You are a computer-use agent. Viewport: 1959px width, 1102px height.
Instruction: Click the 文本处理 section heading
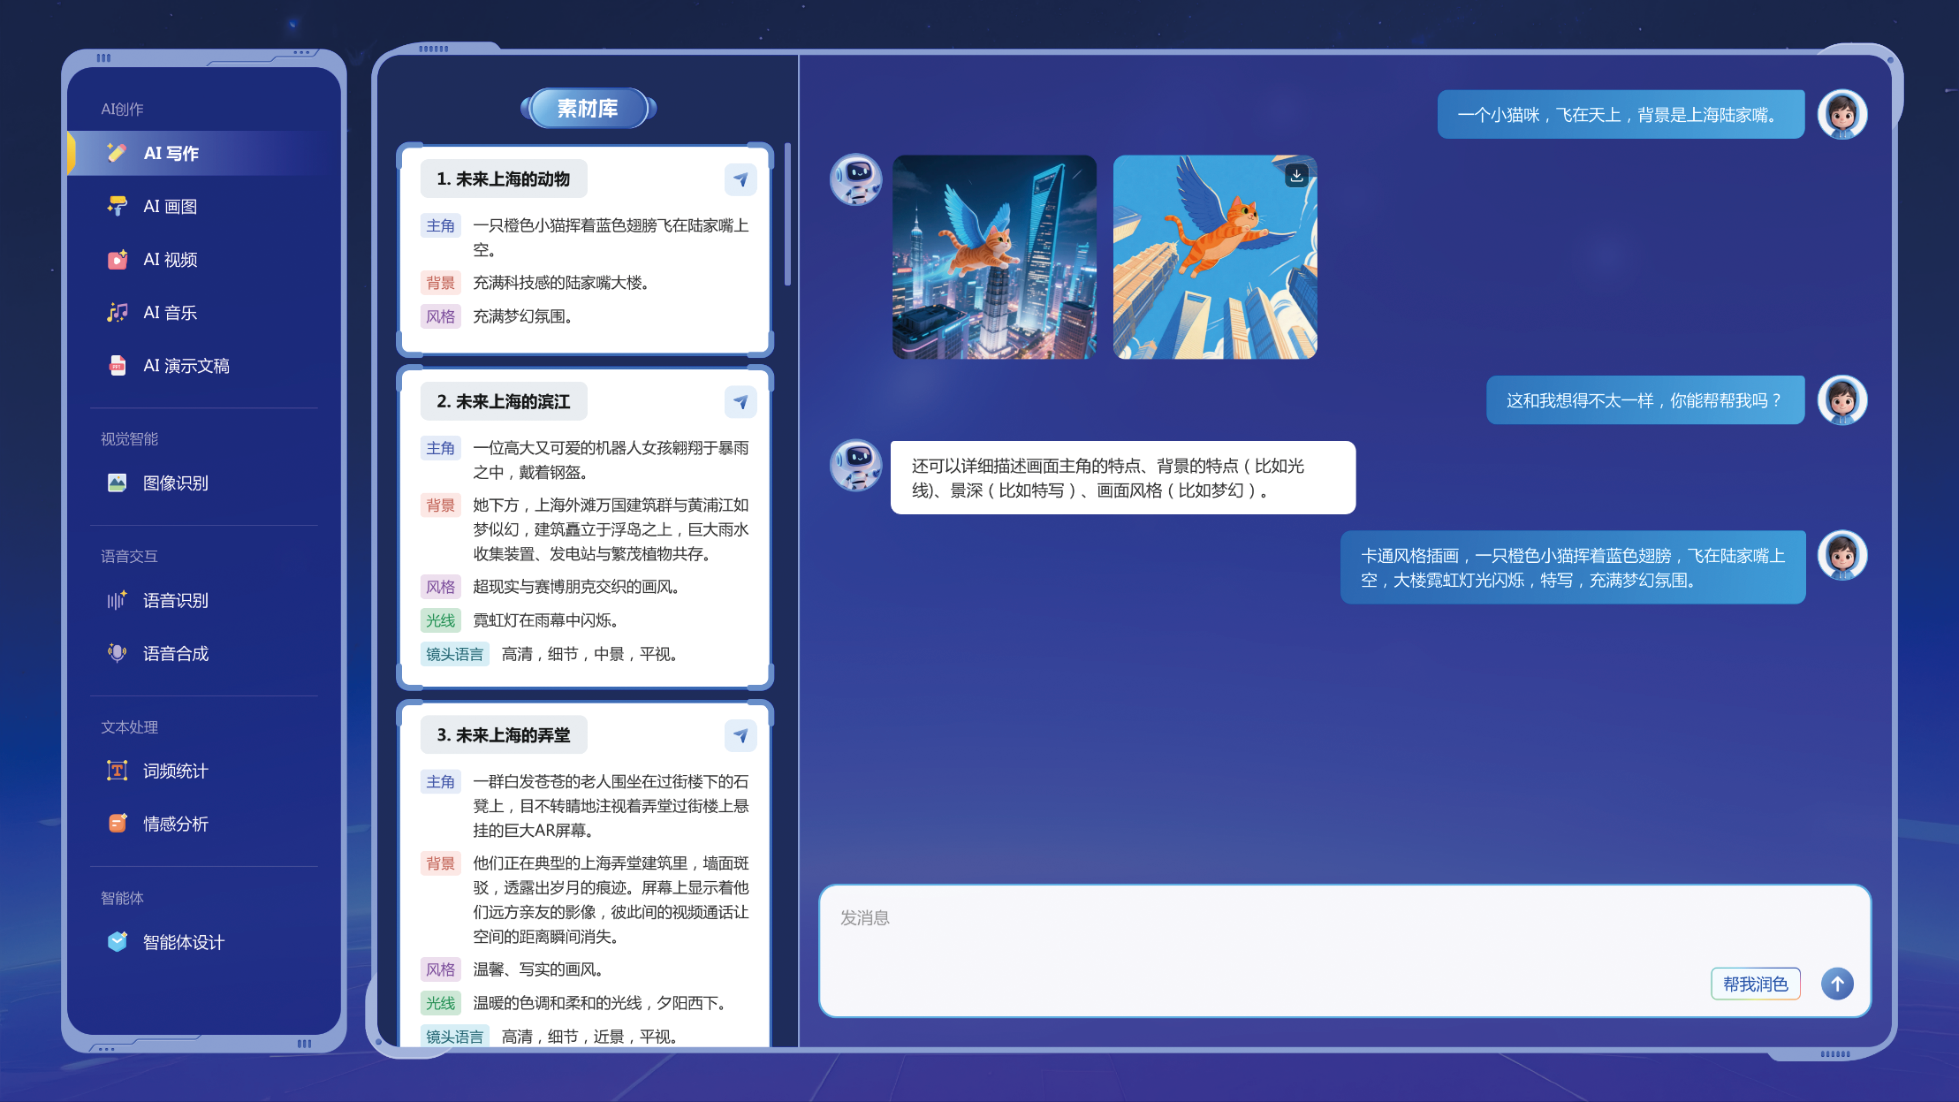pos(129,727)
